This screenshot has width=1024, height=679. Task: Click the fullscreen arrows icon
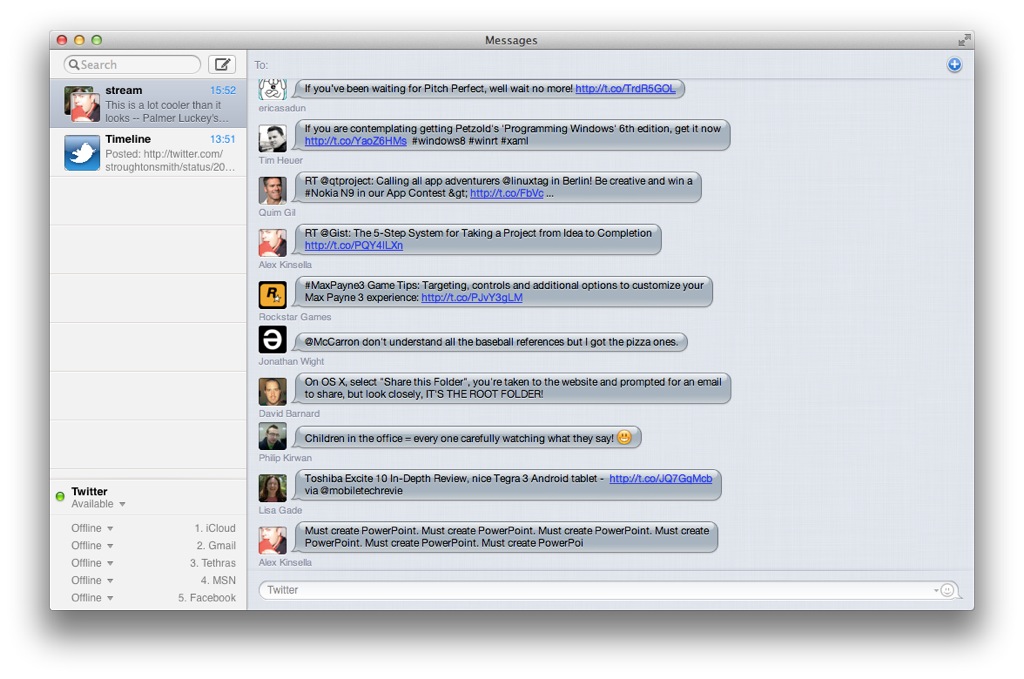point(964,40)
